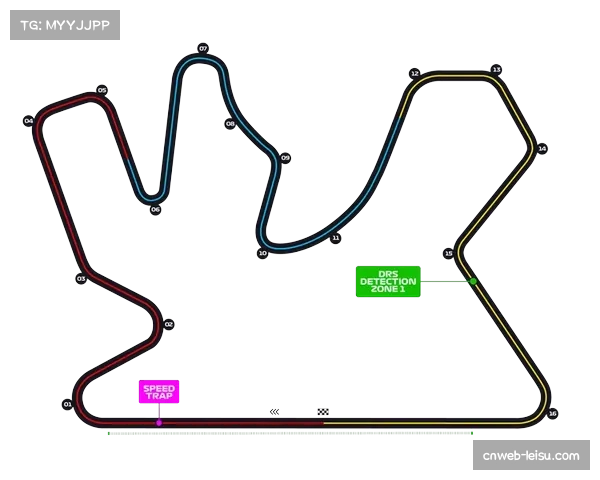Select turn marker 02

coord(169,324)
